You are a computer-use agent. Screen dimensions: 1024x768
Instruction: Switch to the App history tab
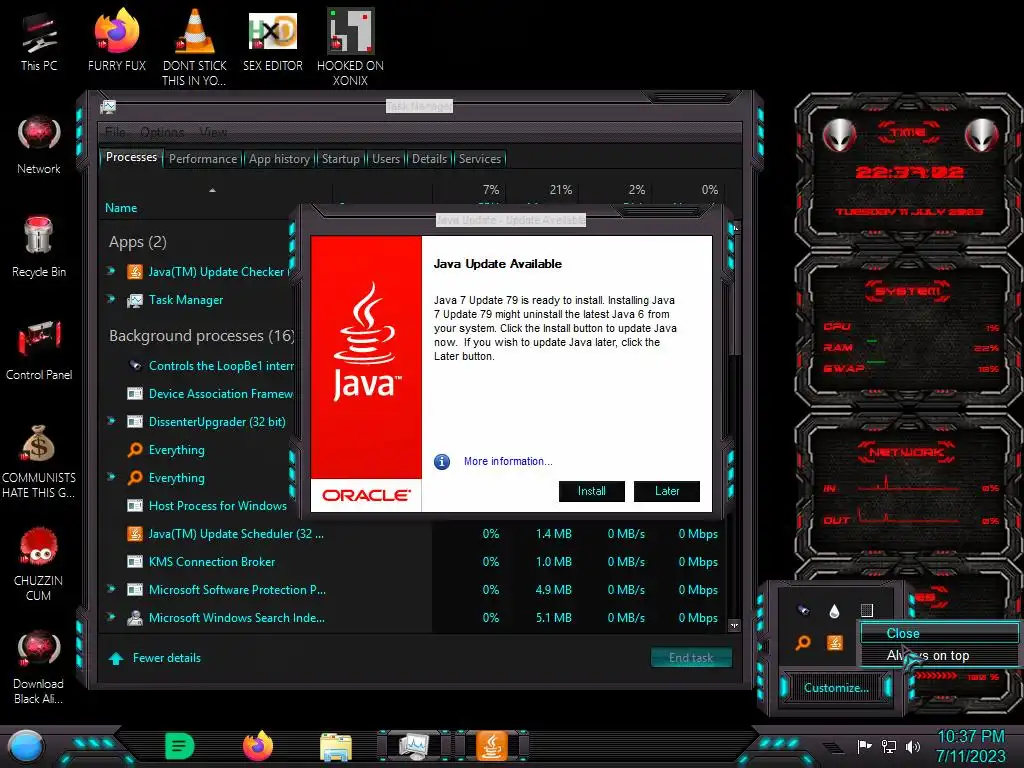click(280, 159)
